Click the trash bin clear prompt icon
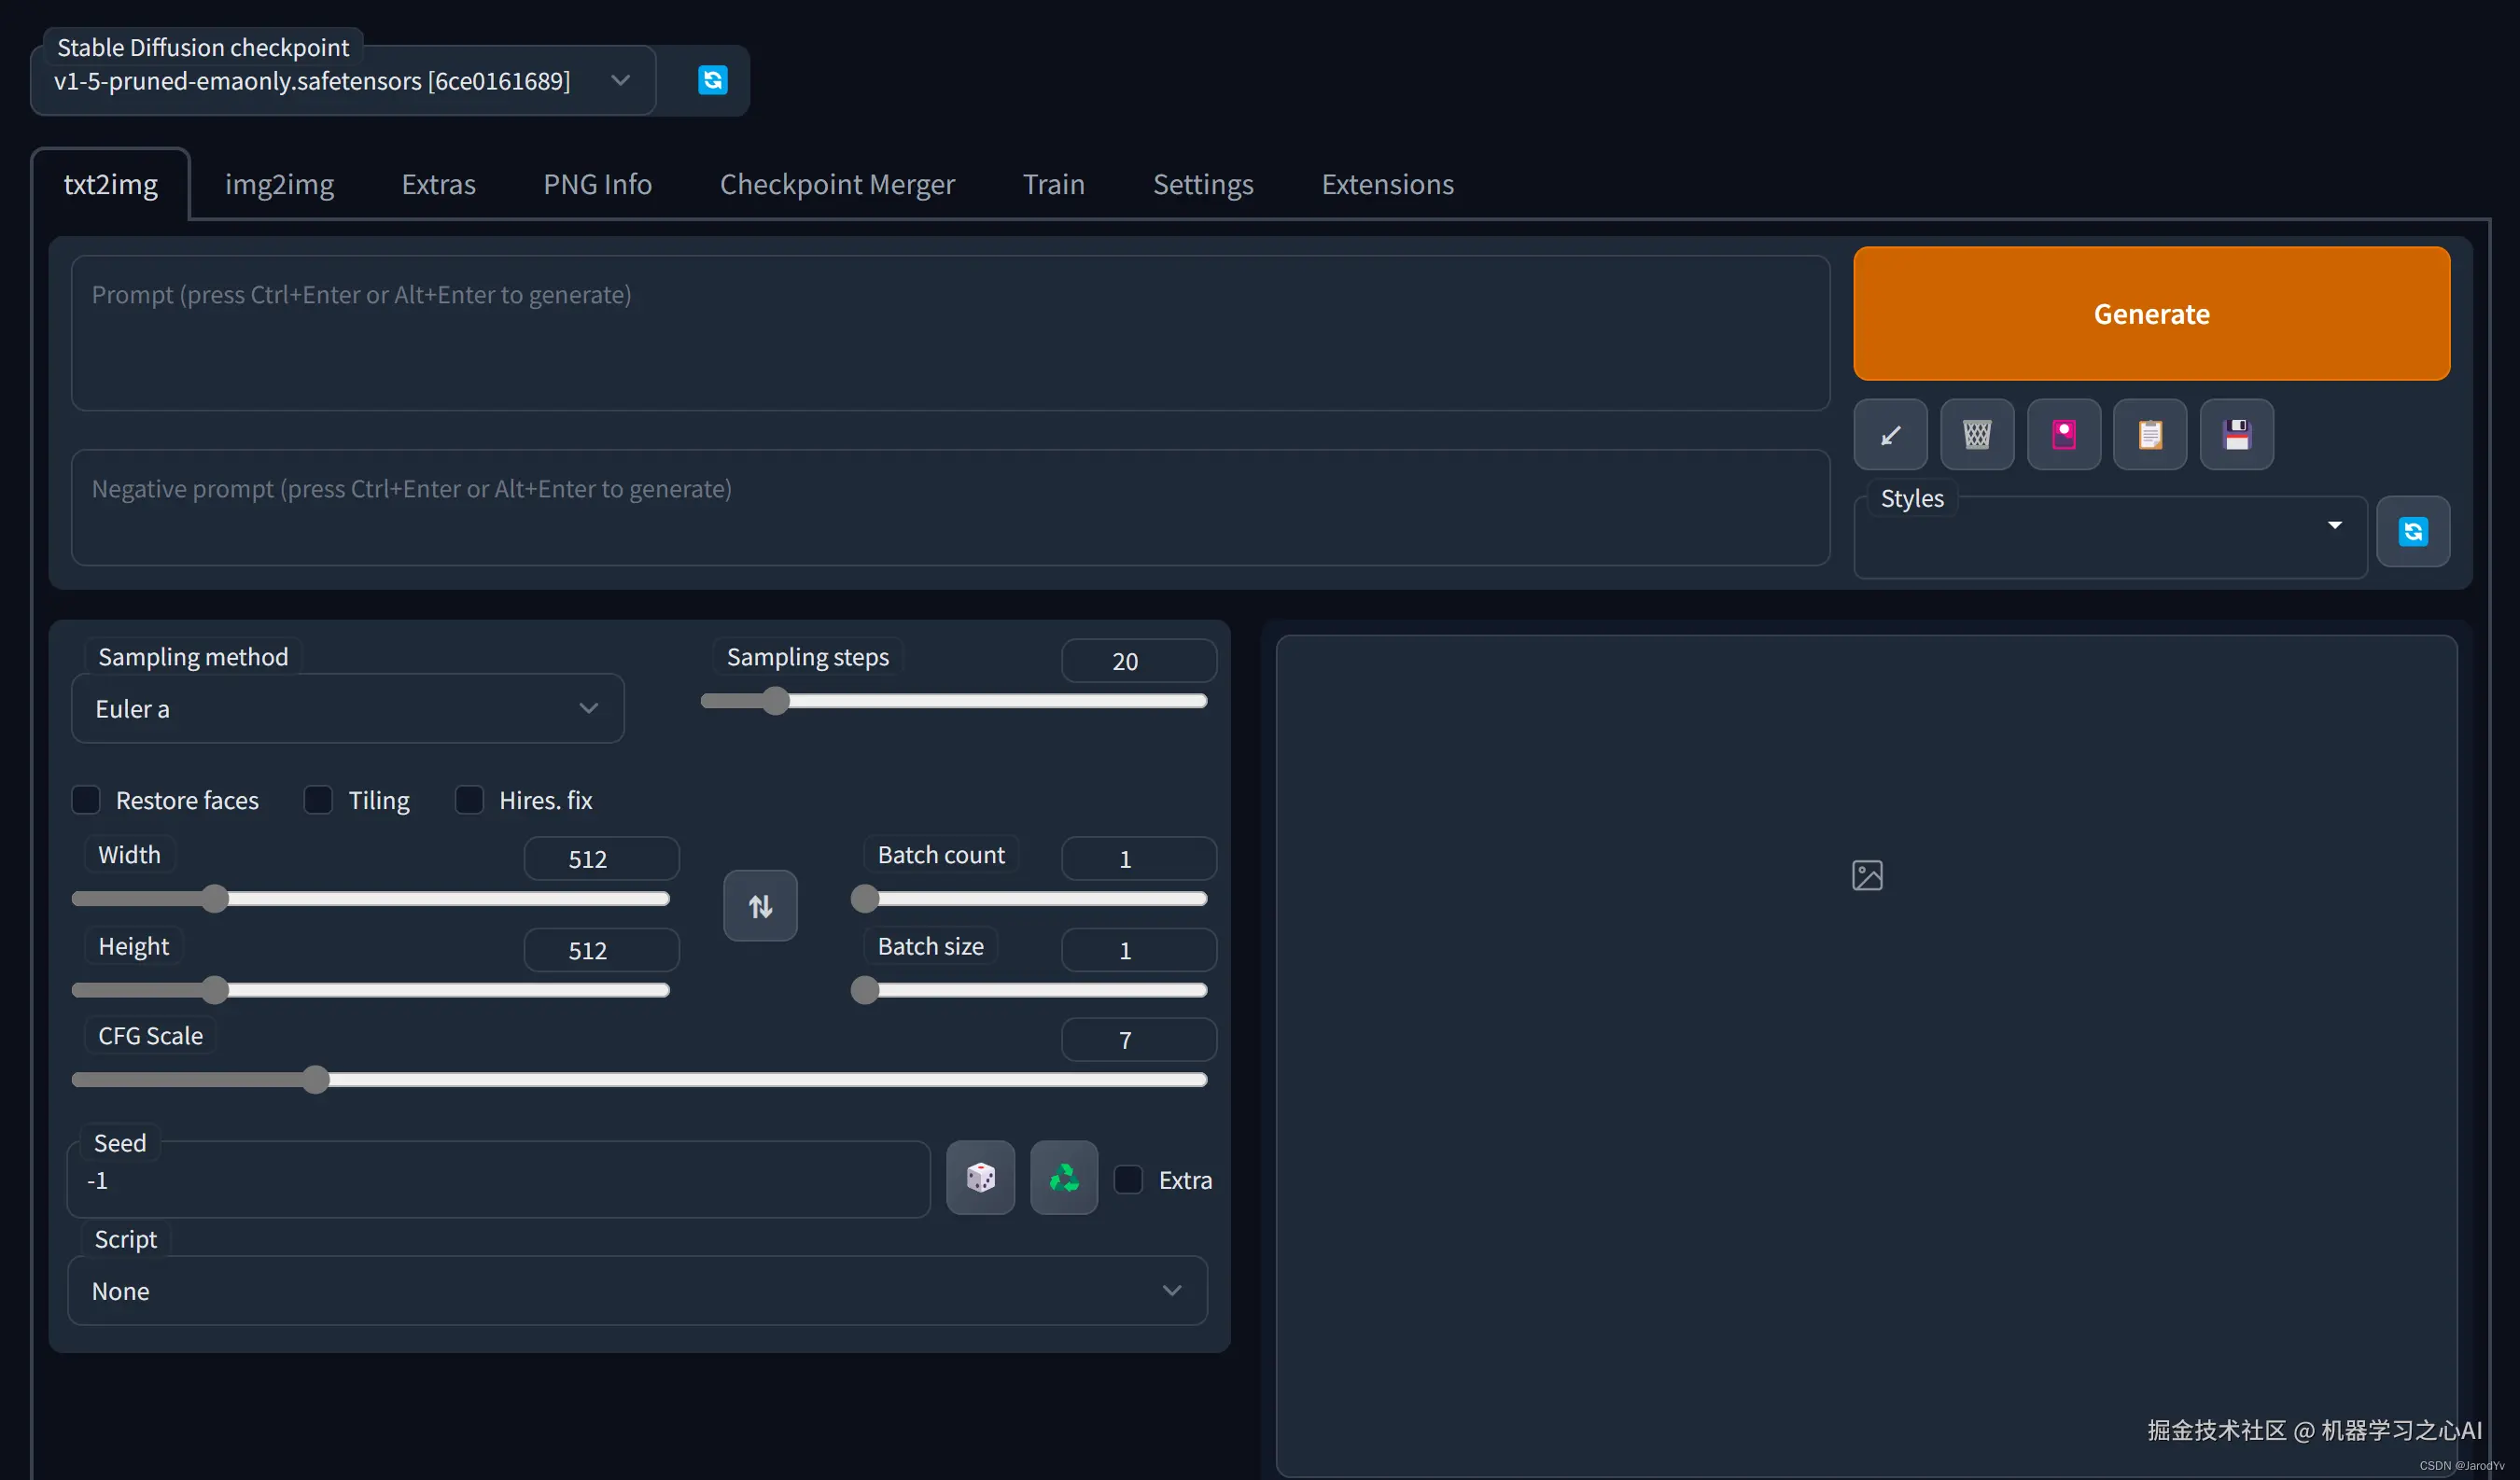 click(1977, 435)
